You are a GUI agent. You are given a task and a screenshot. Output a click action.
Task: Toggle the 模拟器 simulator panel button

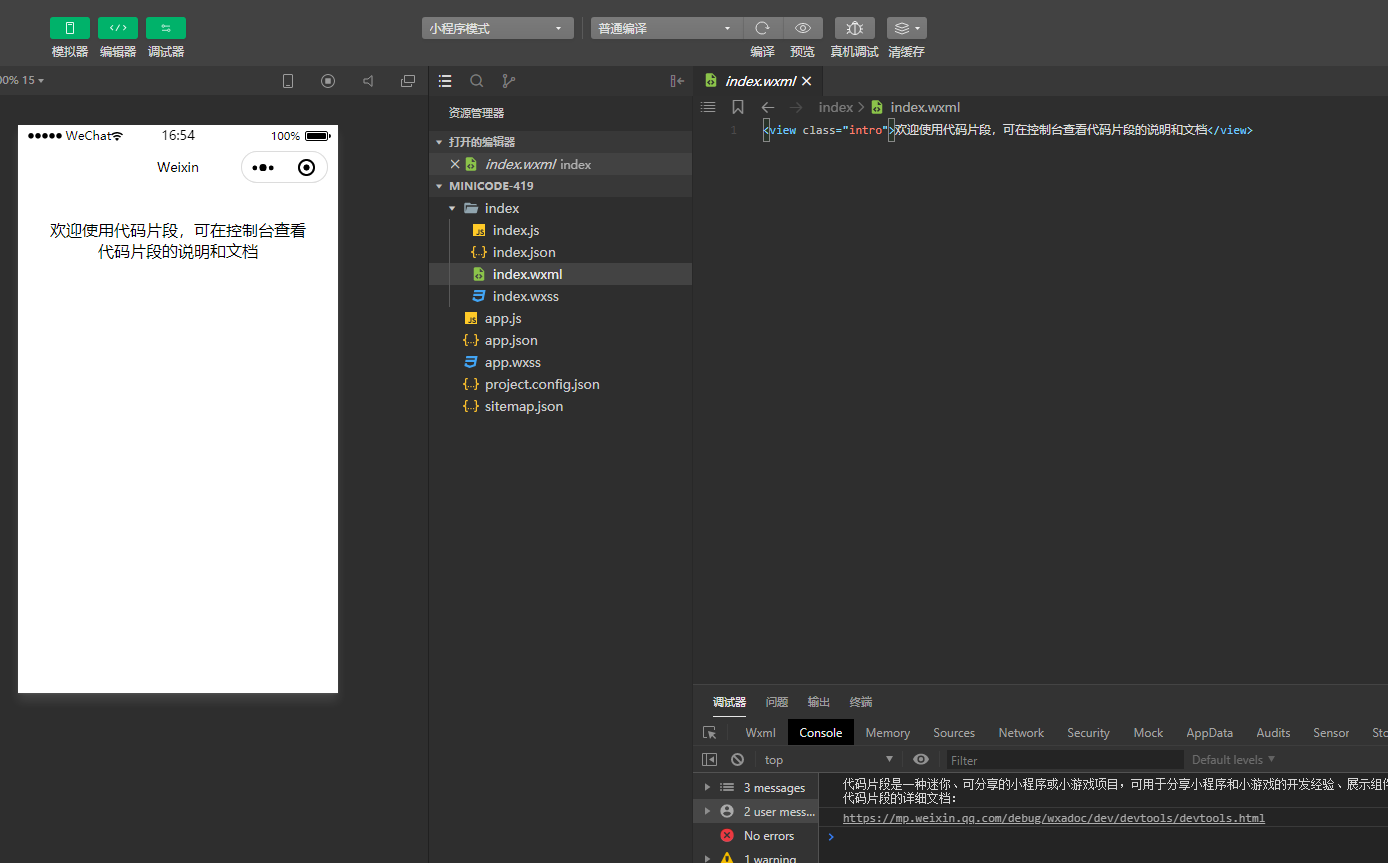[x=70, y=28]
